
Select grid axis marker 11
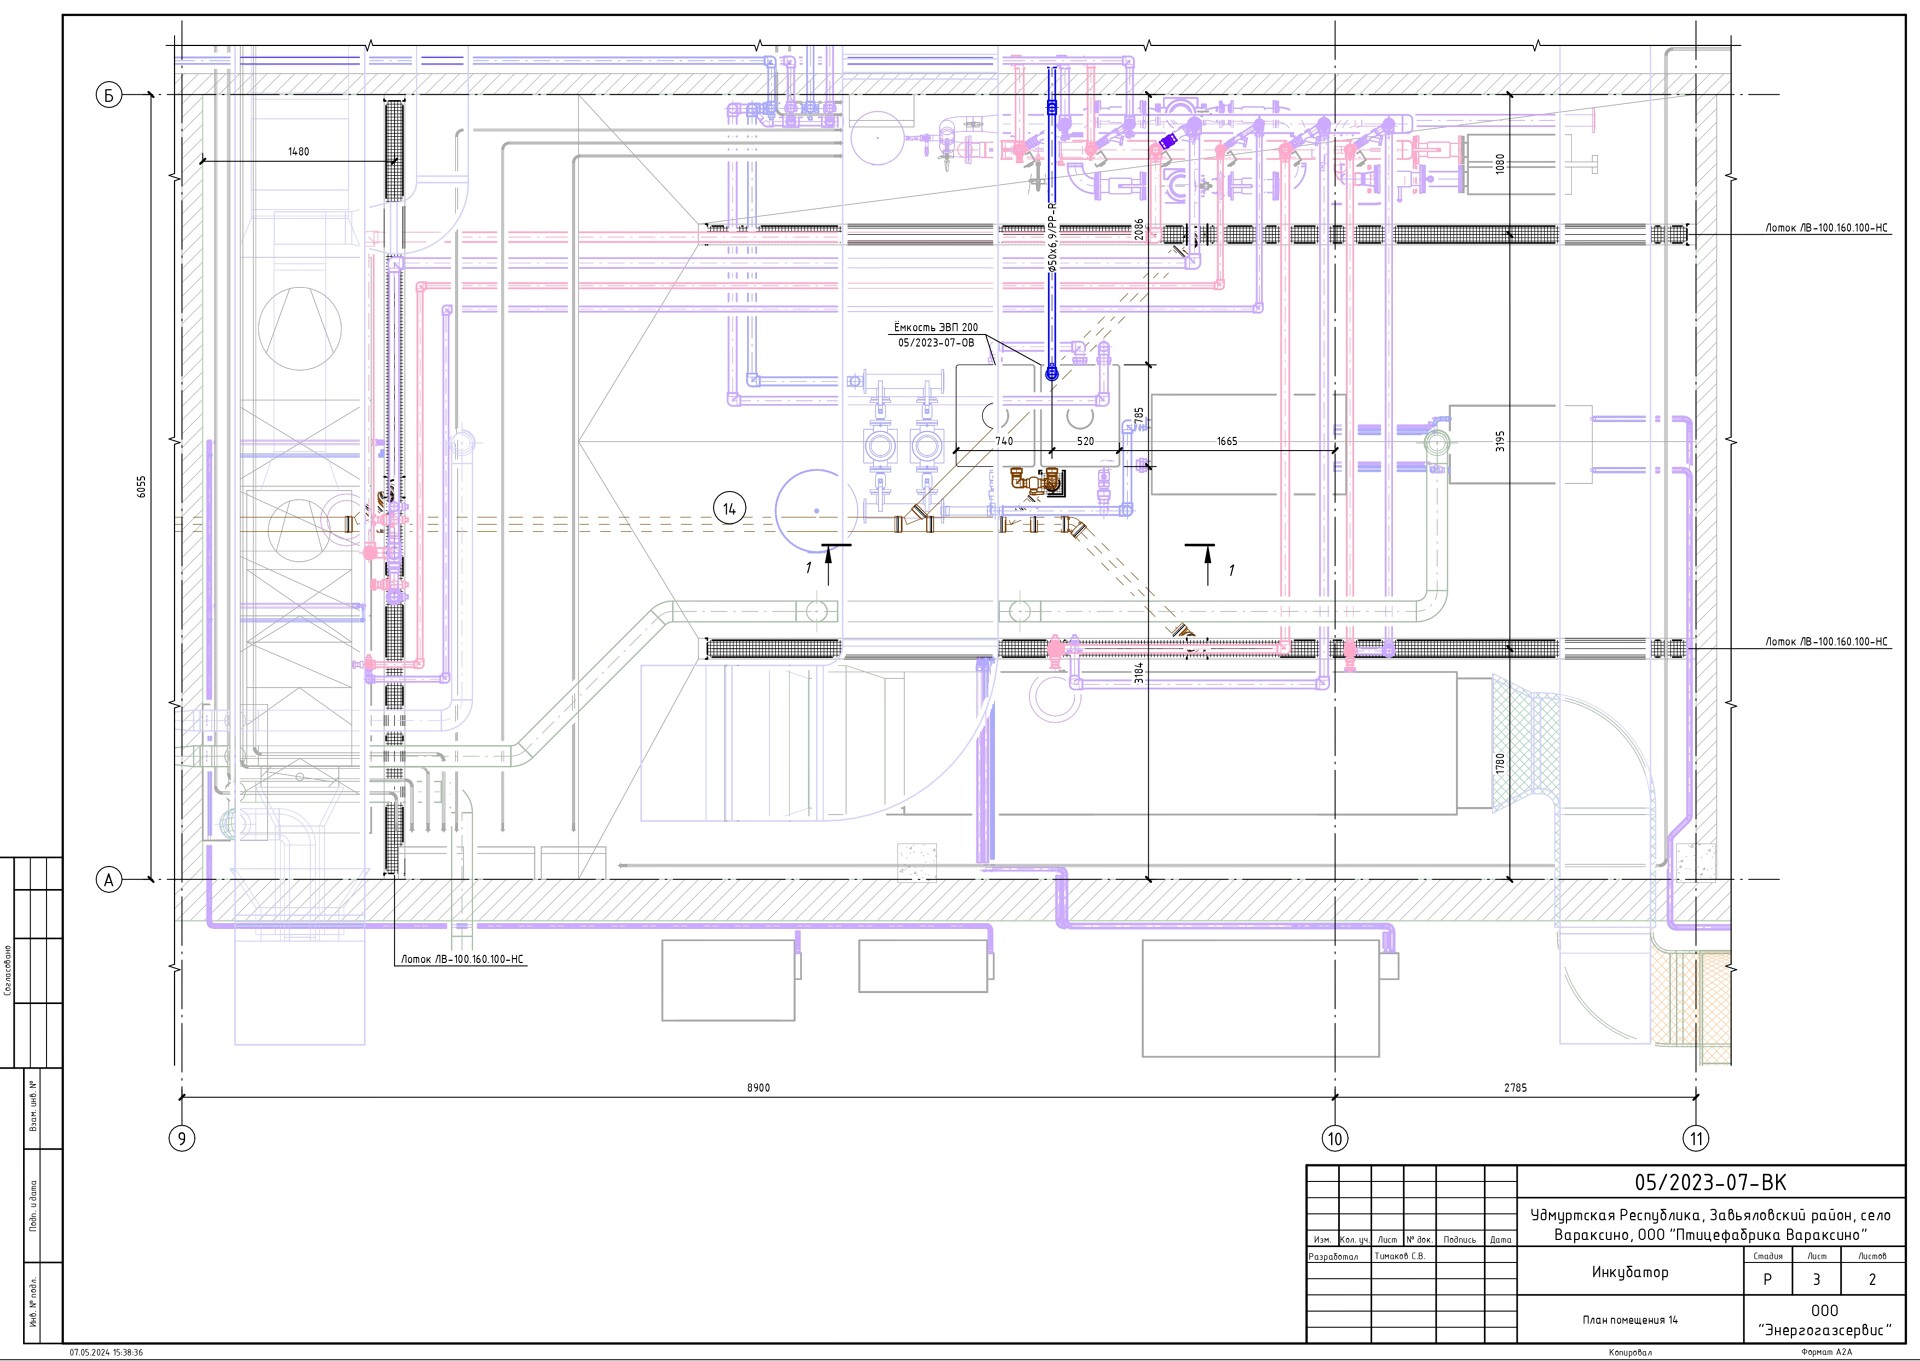pyautogui.click(x=1696, y=1138)
